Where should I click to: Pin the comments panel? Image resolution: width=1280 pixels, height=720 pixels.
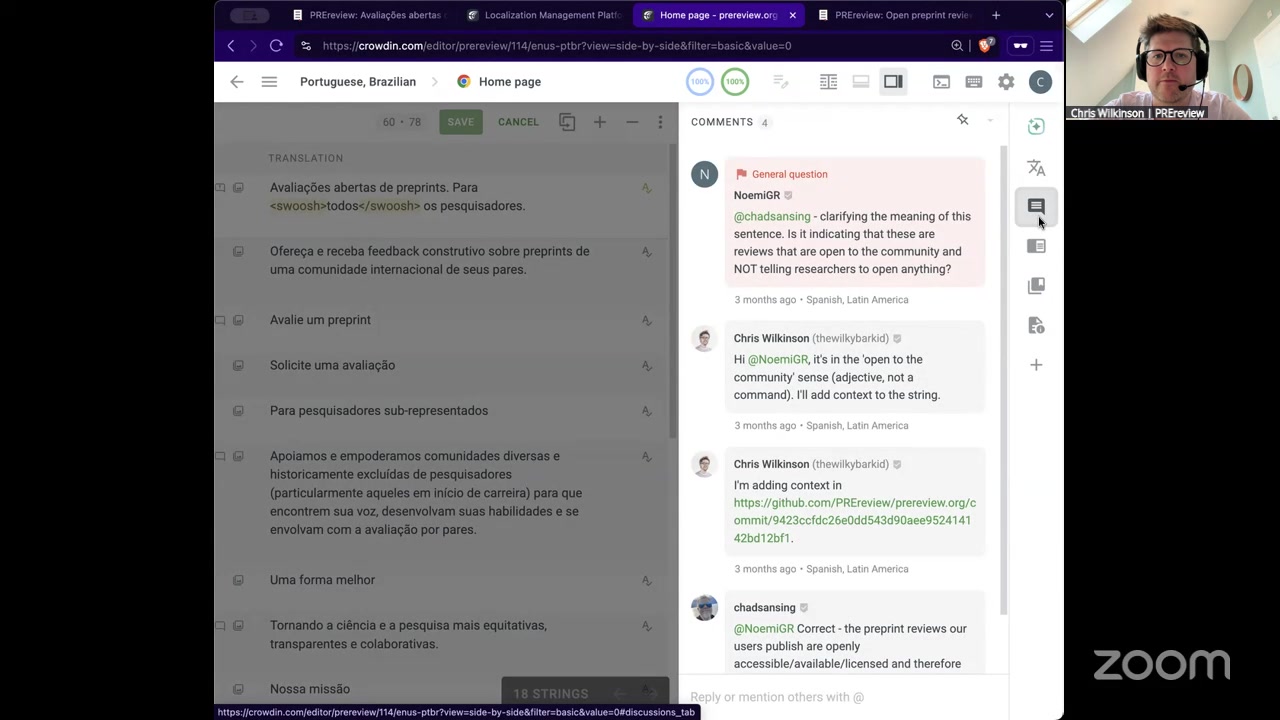pyautogui.click(x=962, y=121)
